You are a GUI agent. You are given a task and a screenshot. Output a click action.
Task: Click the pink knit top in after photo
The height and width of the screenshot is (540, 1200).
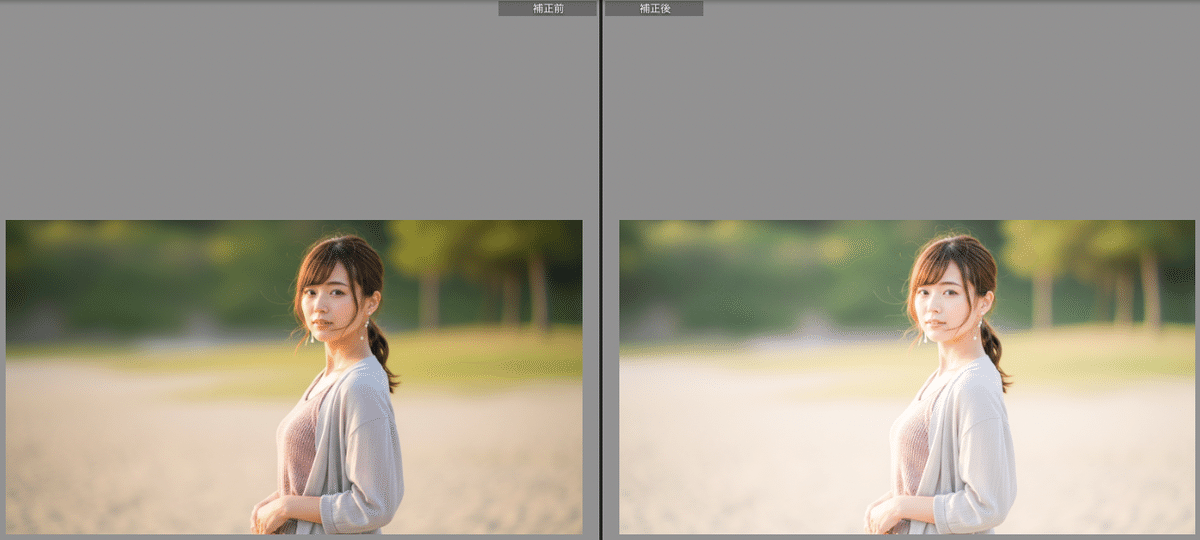912,440
